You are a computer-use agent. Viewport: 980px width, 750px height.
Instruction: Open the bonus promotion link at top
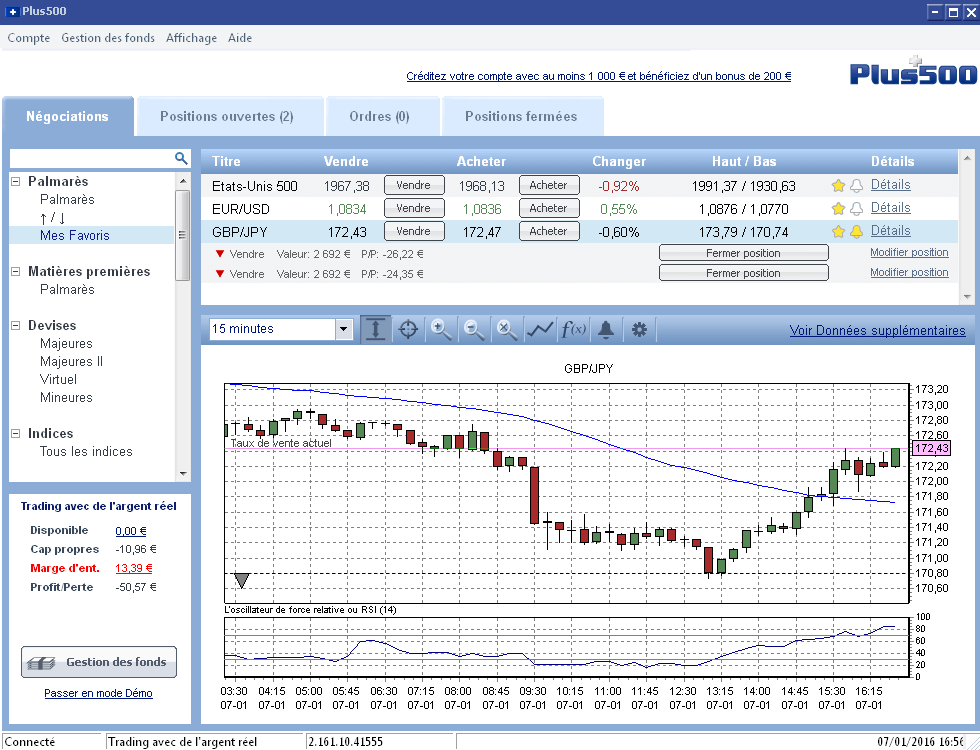599,76
